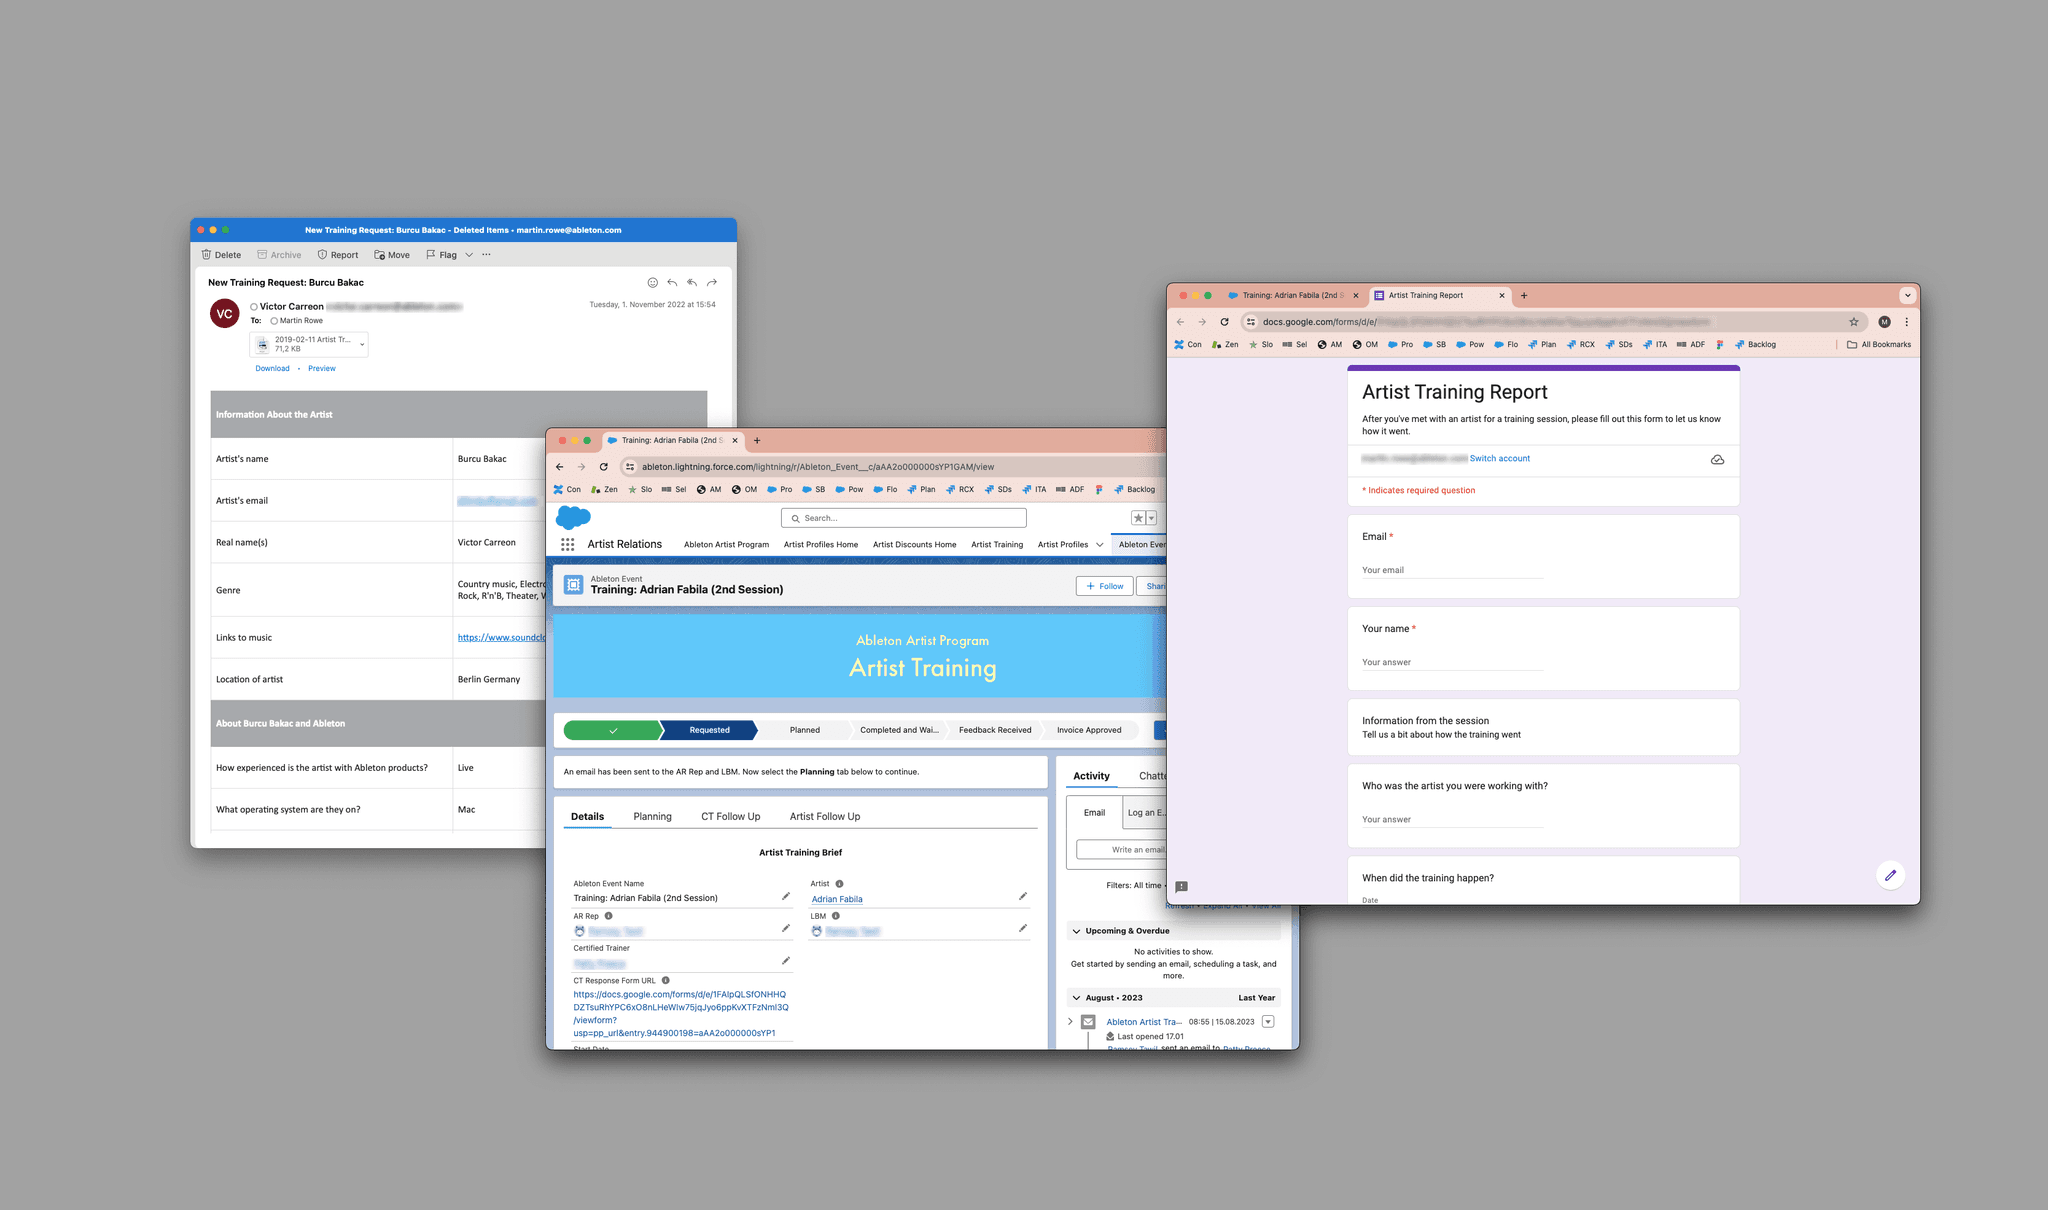Close the Artist Training Report tab
The image size is (2048, 1210).
[1502, 296]
